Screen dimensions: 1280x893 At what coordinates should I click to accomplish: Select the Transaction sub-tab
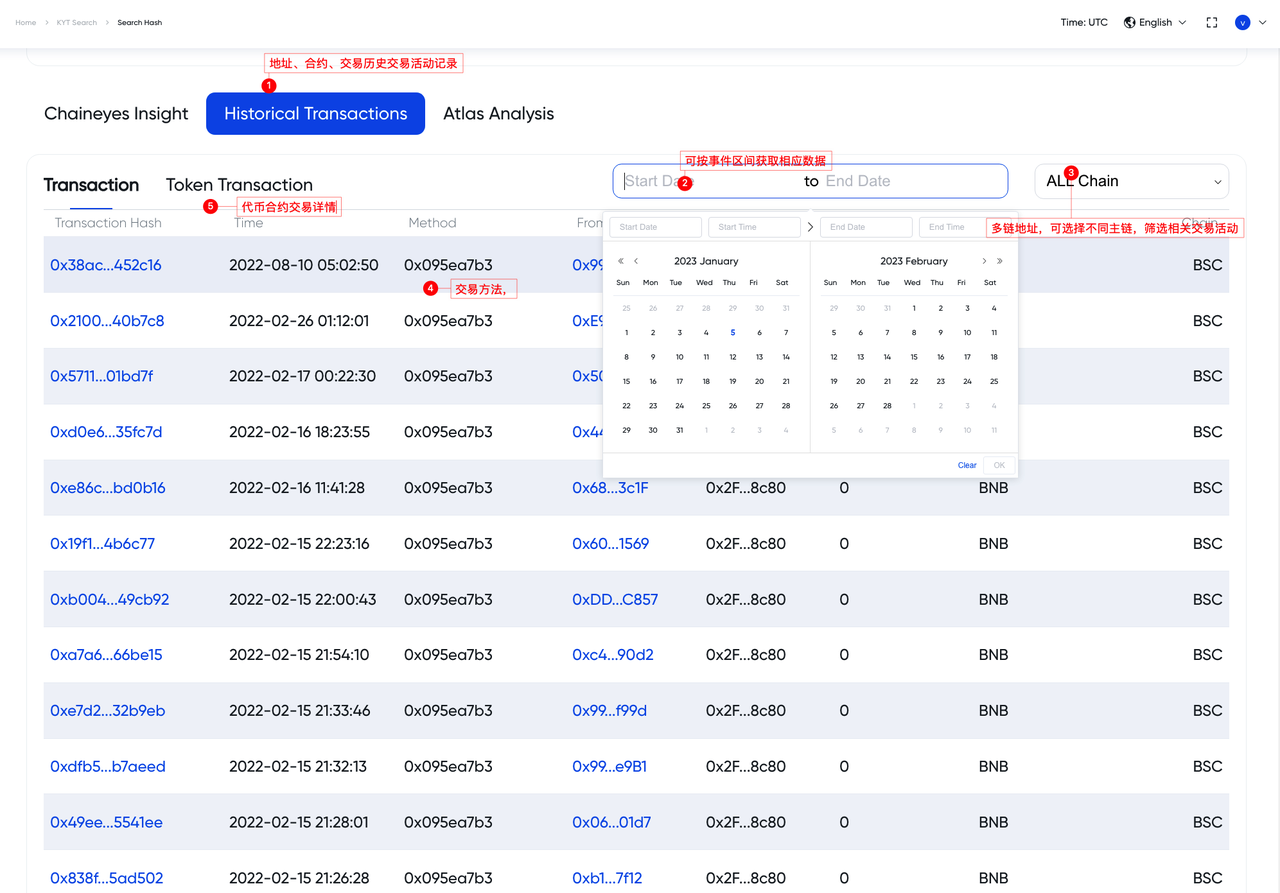pos(91,185)
